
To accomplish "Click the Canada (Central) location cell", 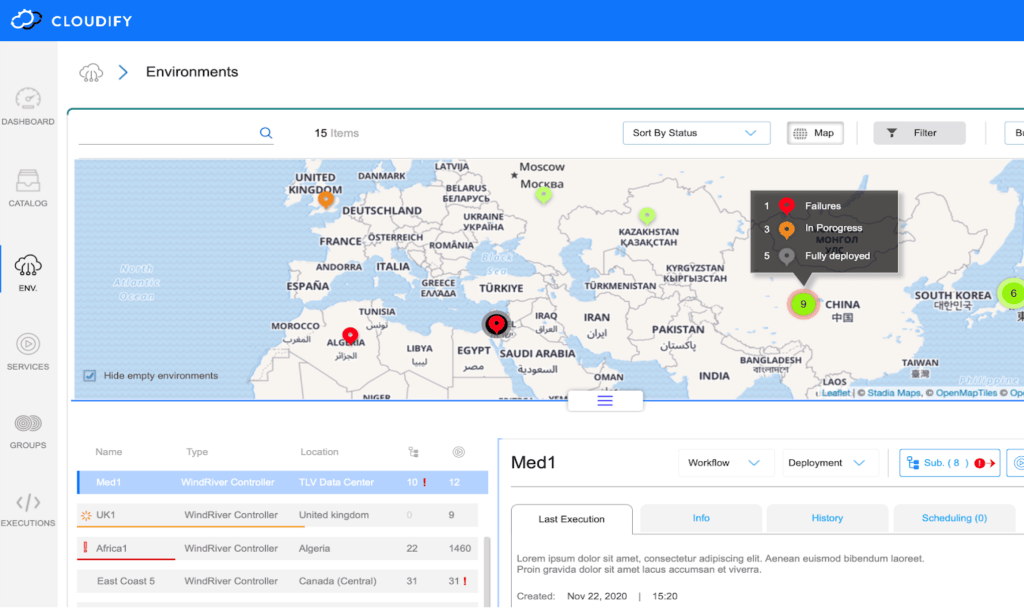I will pyautogui.click(x=338, y=581).
